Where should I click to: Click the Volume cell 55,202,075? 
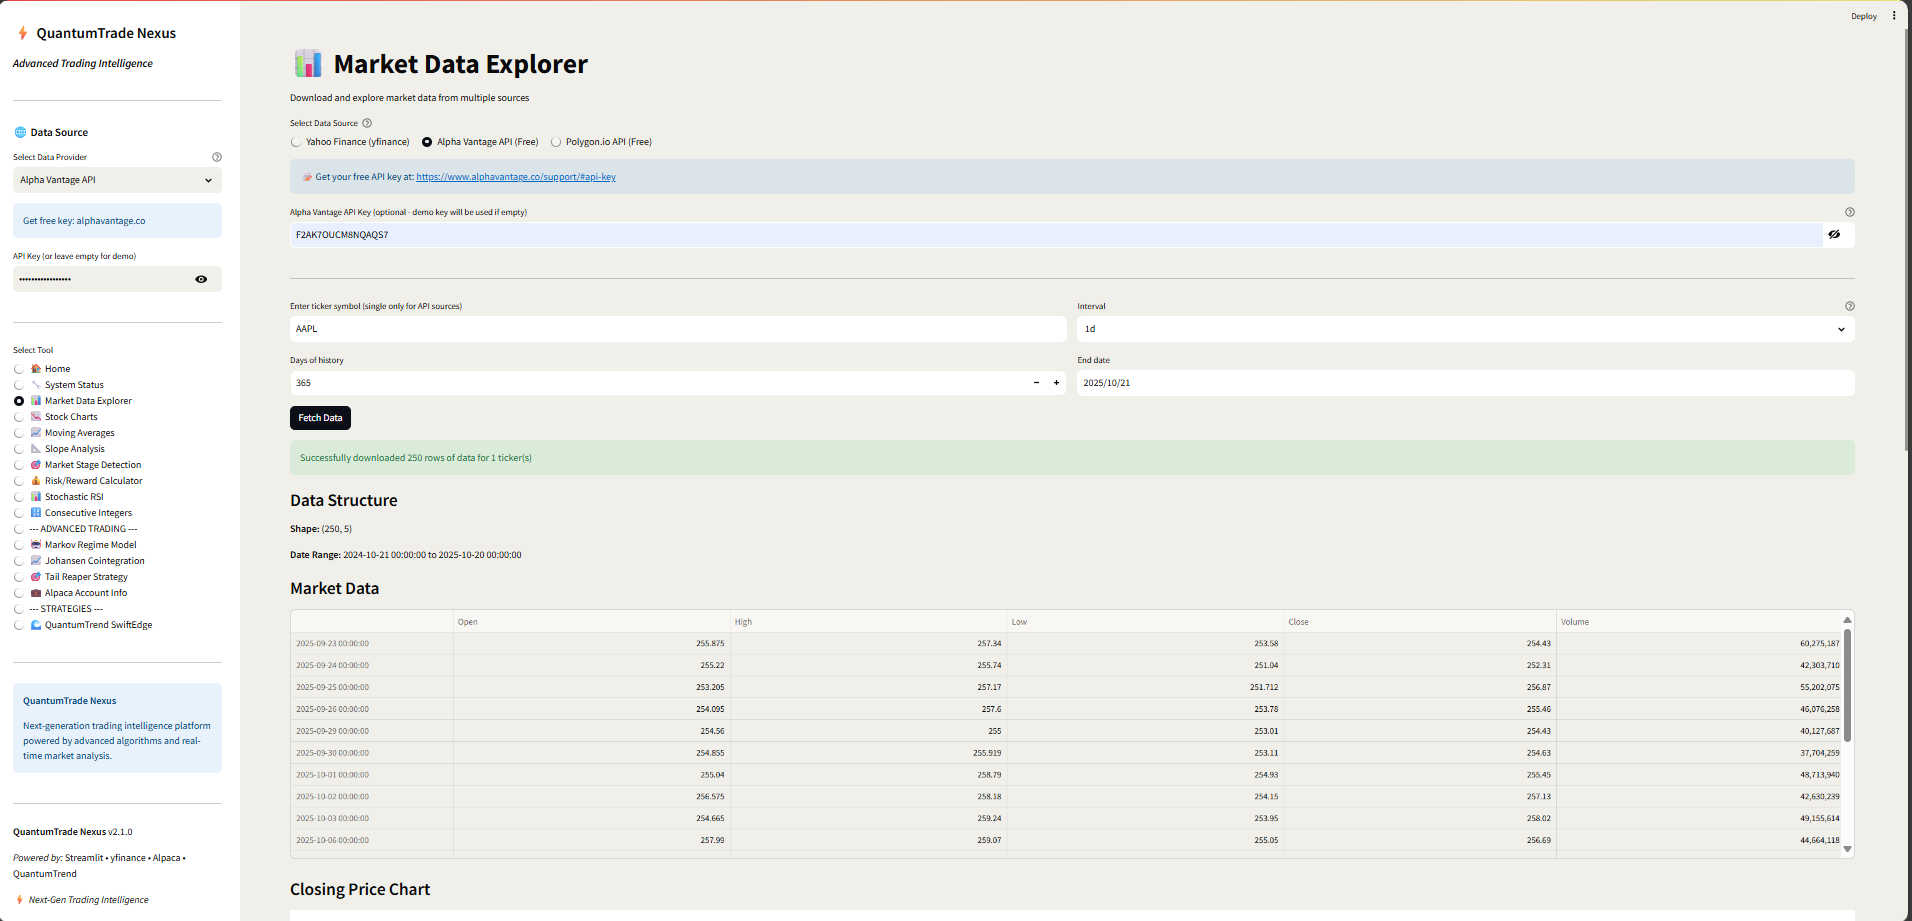click(x=1699, y=687)
